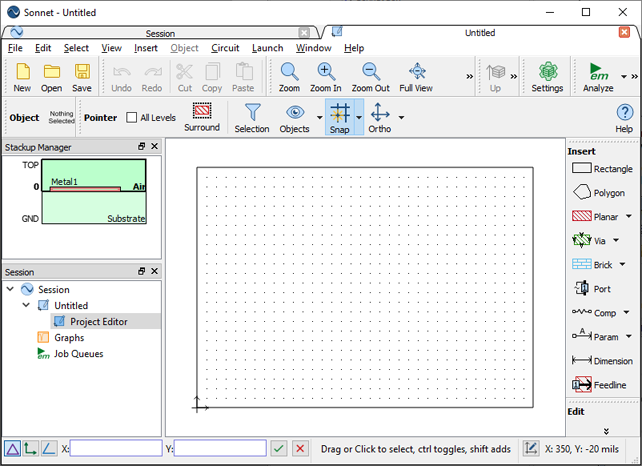Screen dimensions: 642x466
Task: Open the Insert menu
Action: point(146,48)
